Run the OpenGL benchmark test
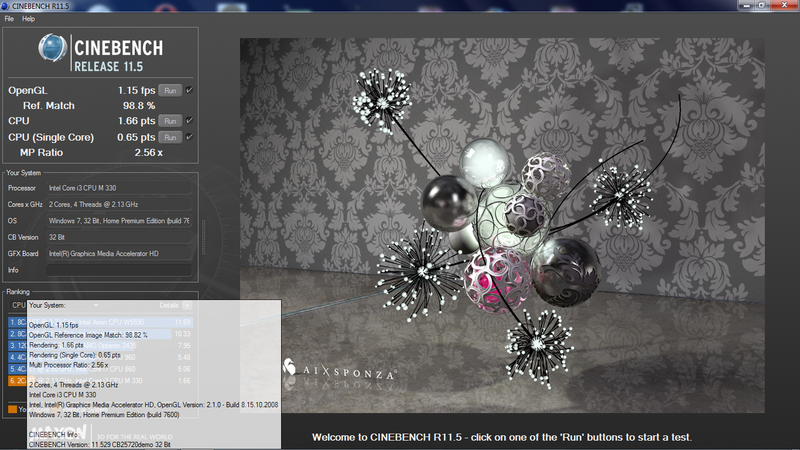The image size is (800, 450). tap(170, 90)
